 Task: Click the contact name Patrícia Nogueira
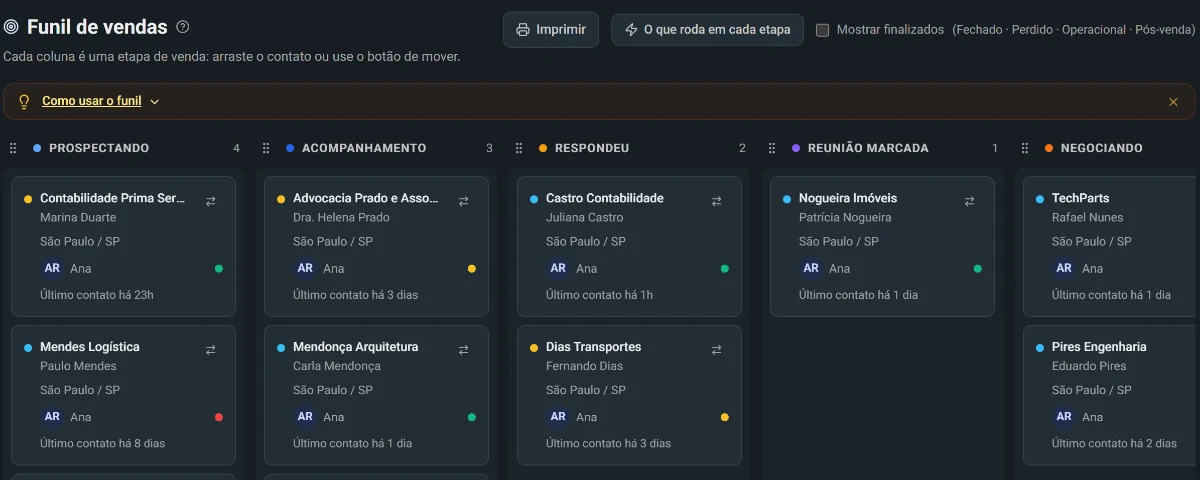click(845, 217)
